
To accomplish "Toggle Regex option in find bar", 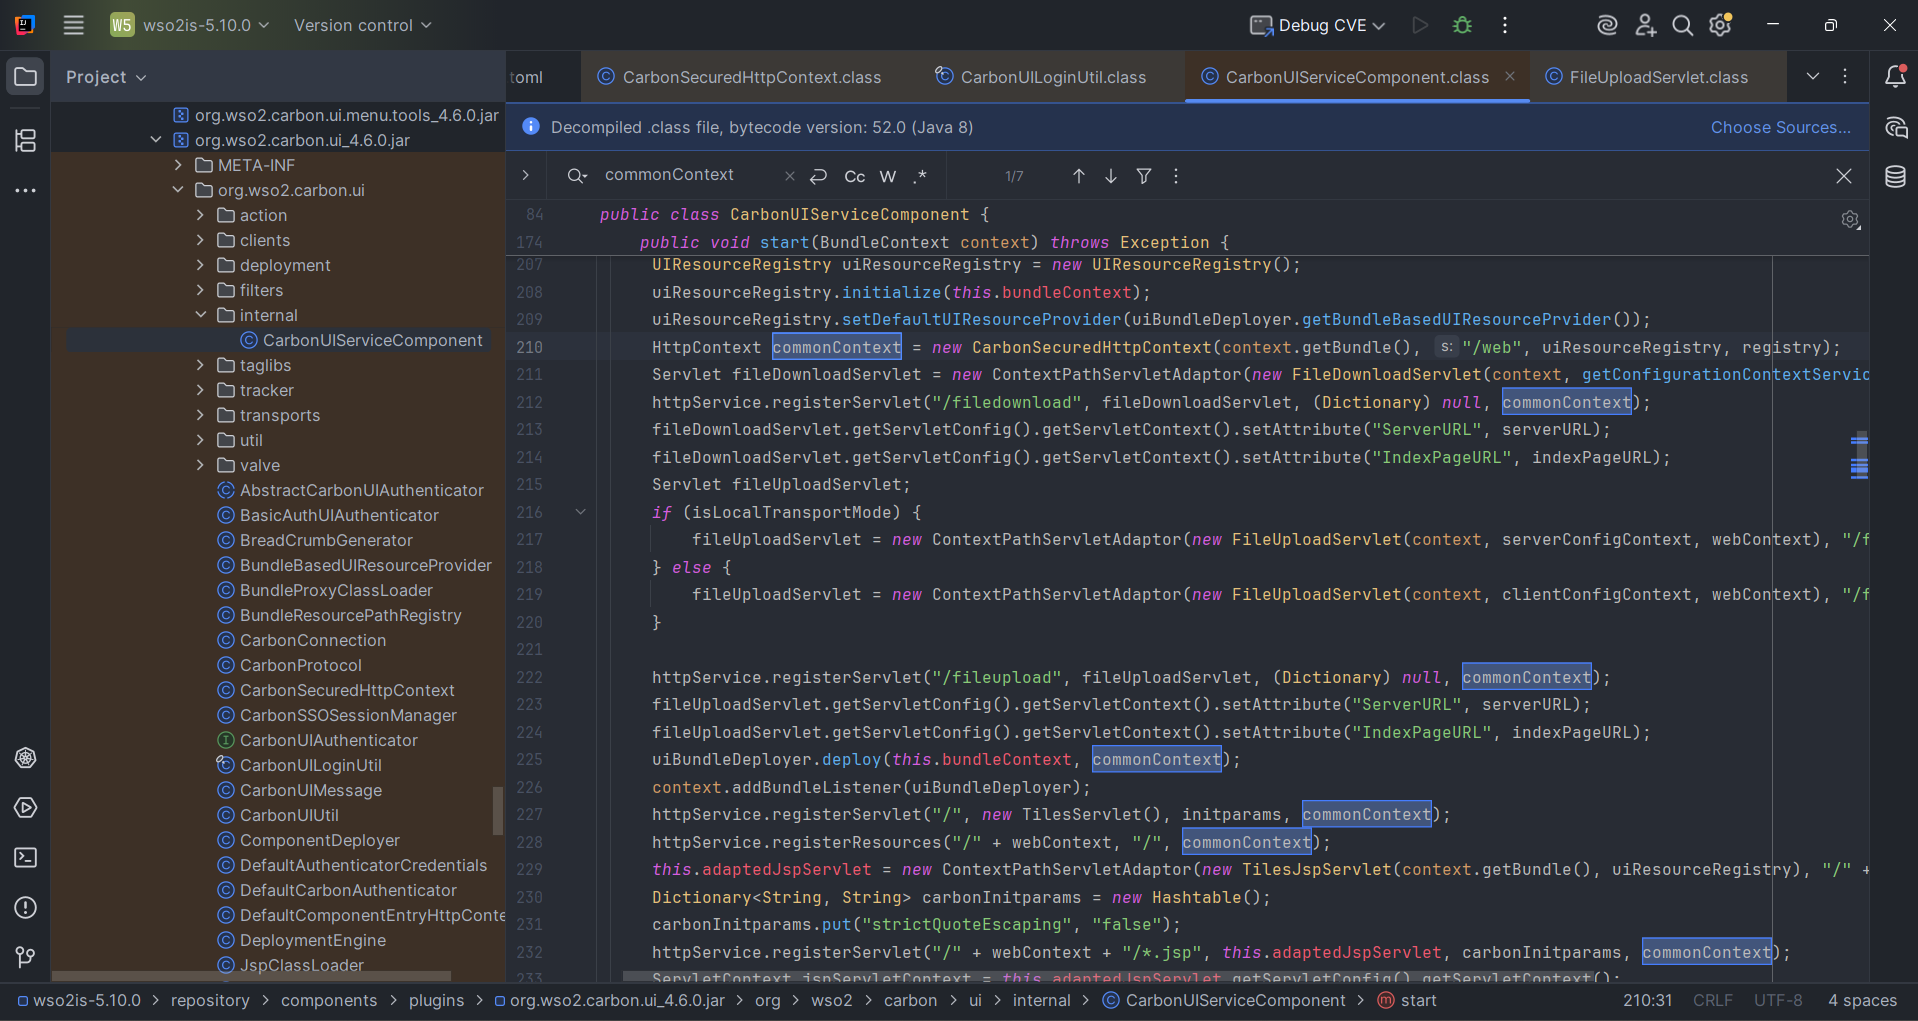I will tap(920, 176).
